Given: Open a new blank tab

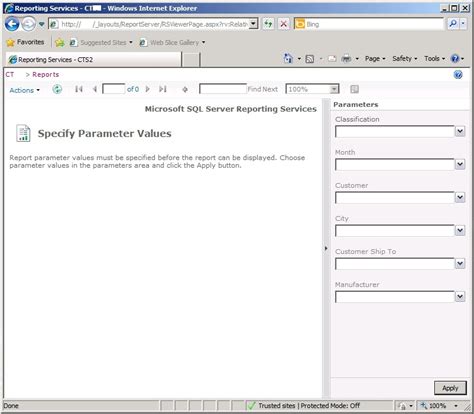Looking at the screenshot, I should click(191, 60).
